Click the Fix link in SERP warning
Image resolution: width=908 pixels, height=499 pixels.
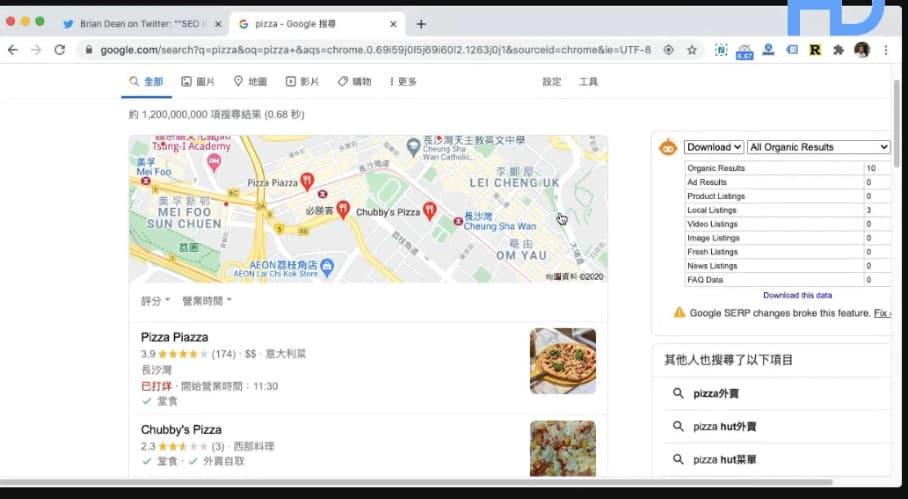pos(881,313)
